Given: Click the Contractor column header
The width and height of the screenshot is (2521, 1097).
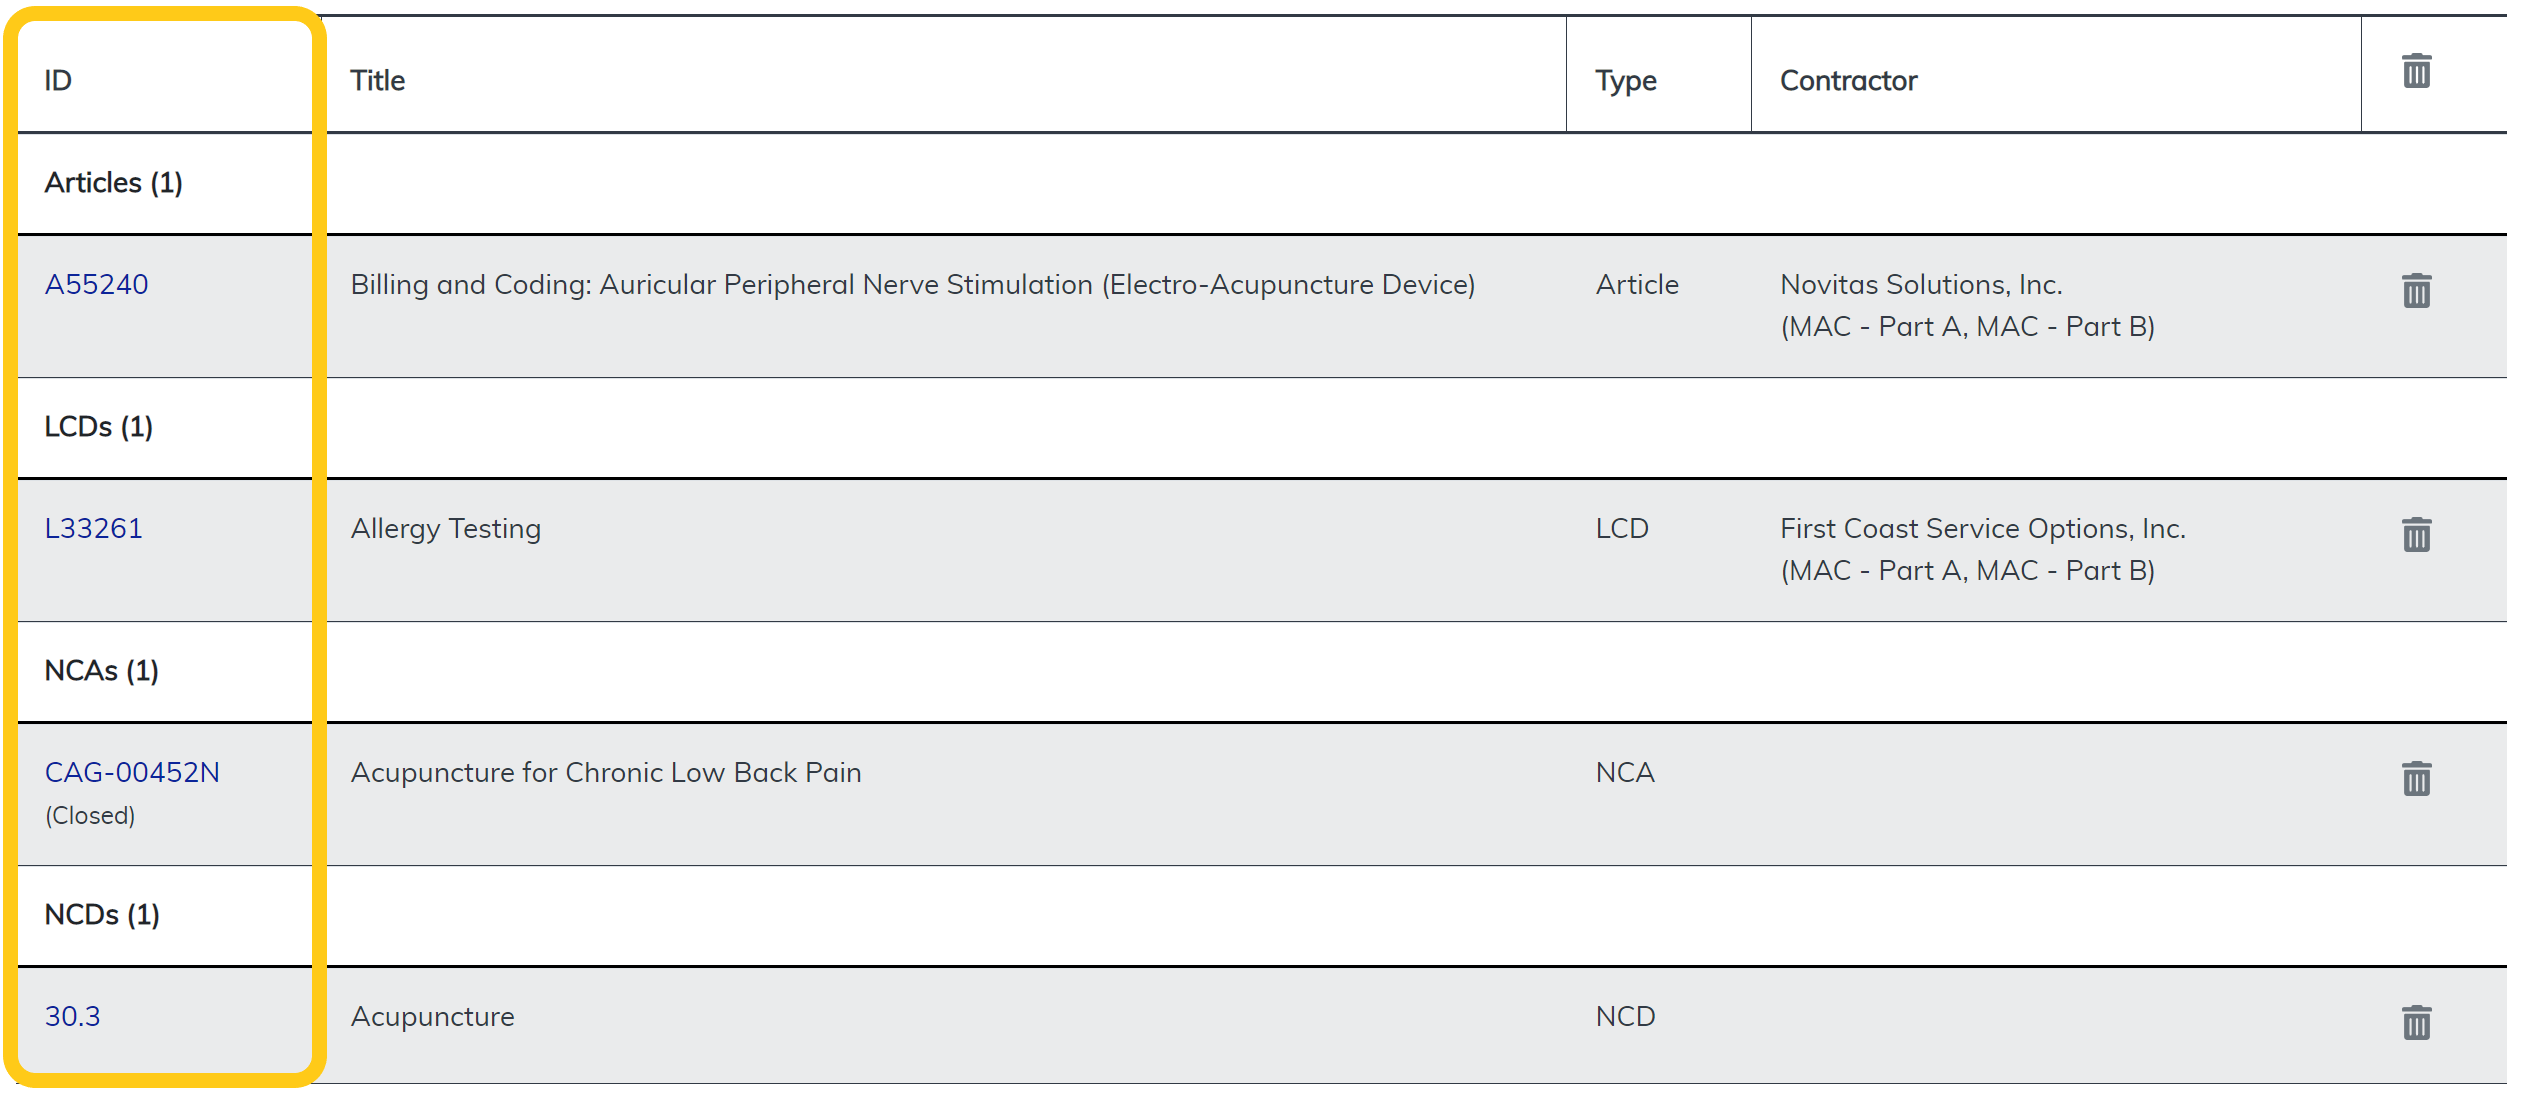Looking at the screenshot, I should click(1848, 81).
